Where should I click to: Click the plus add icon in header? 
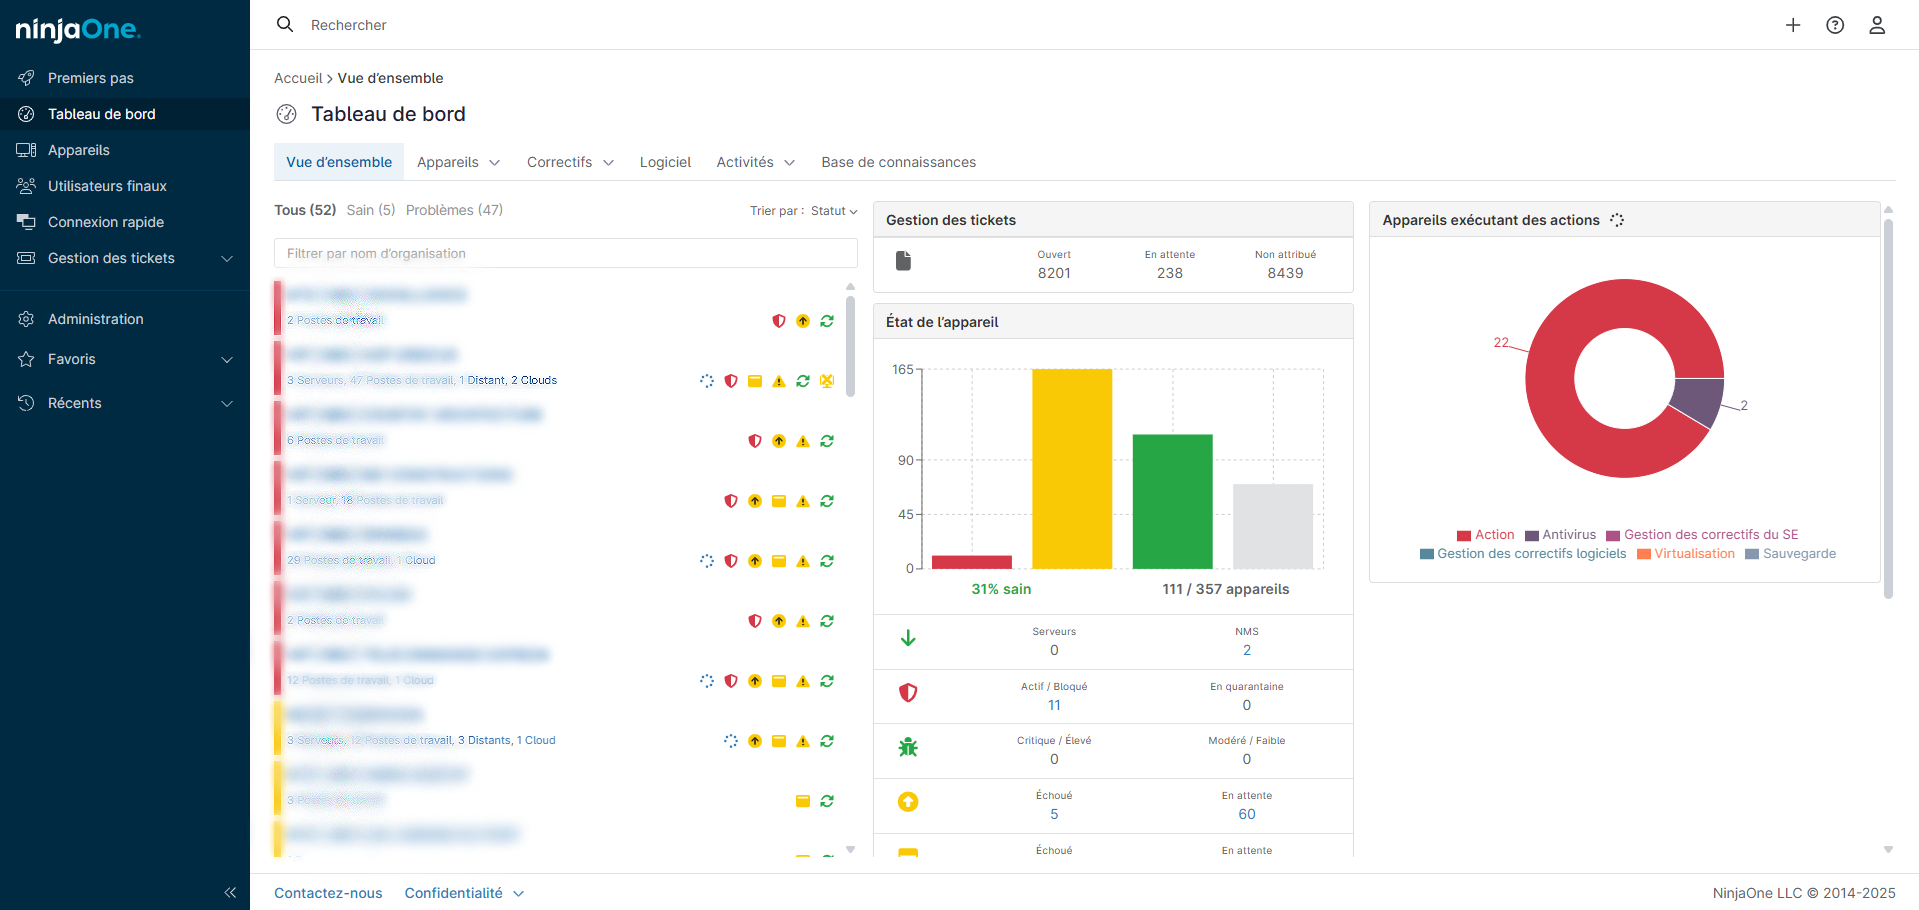coord(1792,25)
